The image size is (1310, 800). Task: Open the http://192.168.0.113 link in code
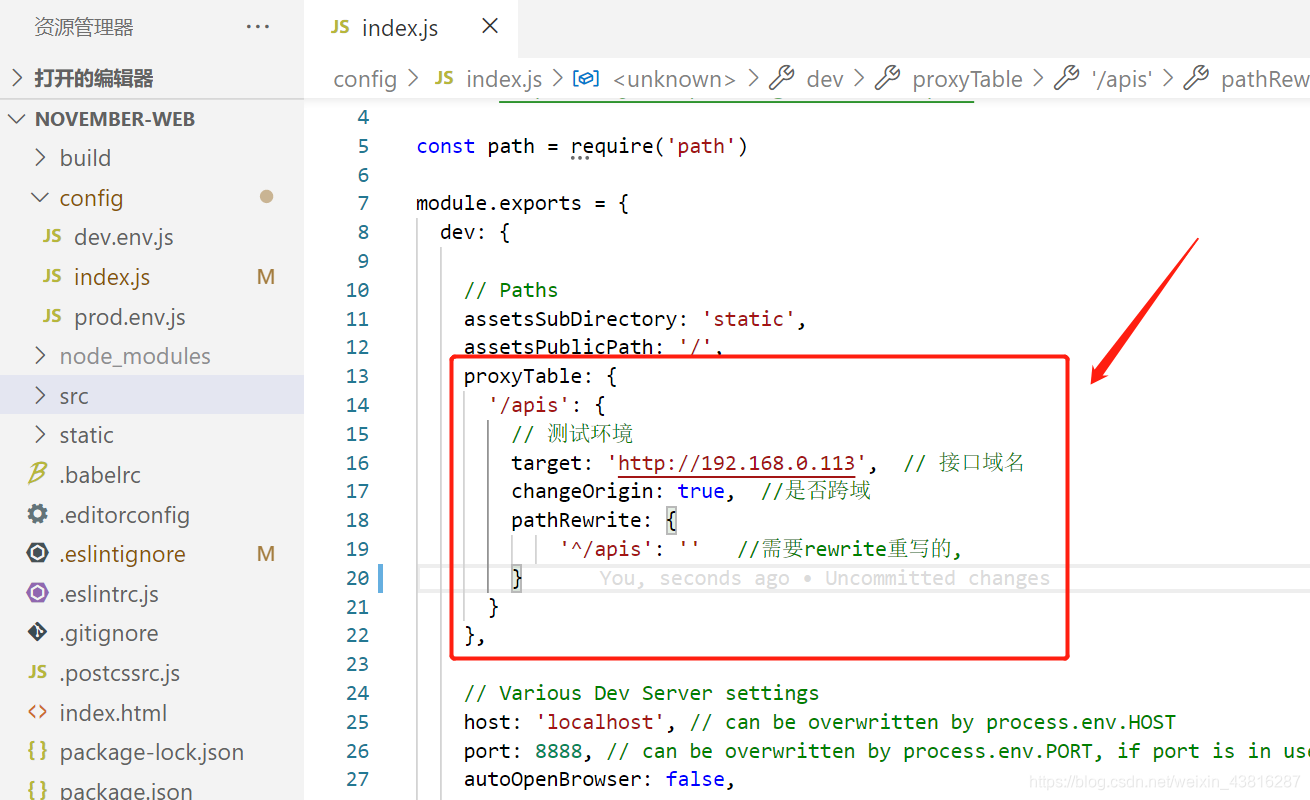tap(737, 463)
